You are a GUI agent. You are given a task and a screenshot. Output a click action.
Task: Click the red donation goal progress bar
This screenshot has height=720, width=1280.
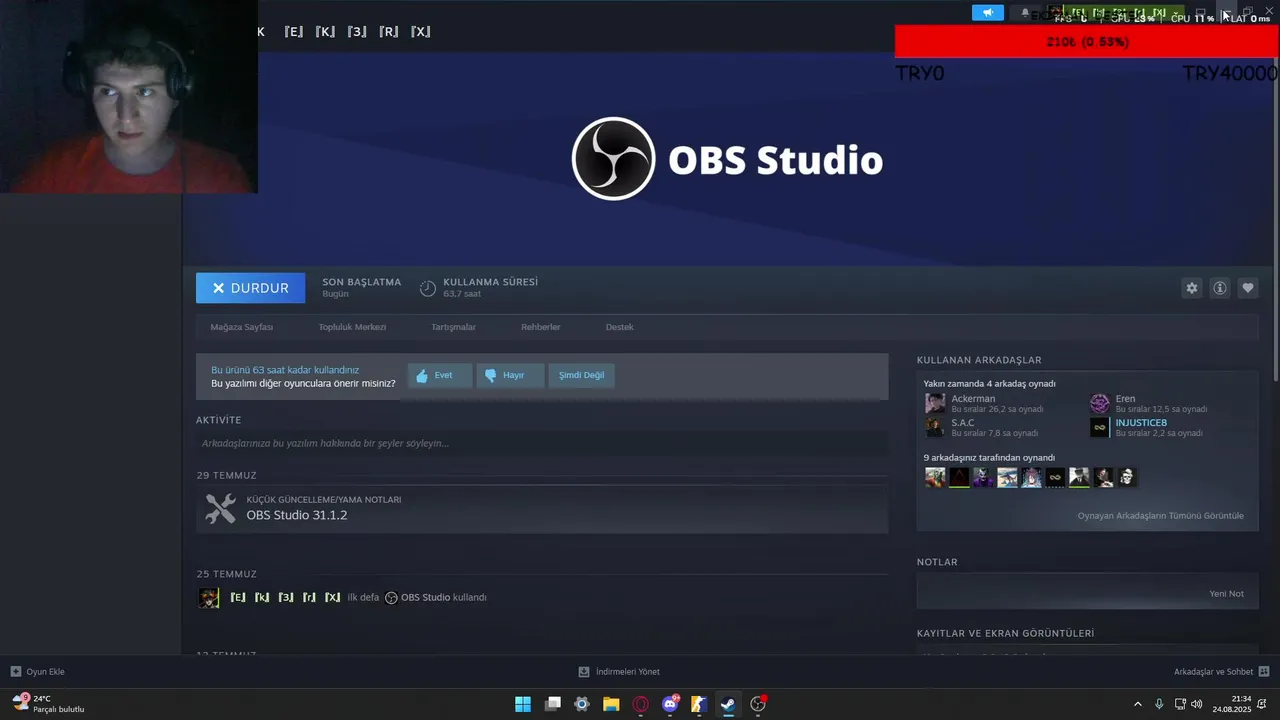point(1086,42)
